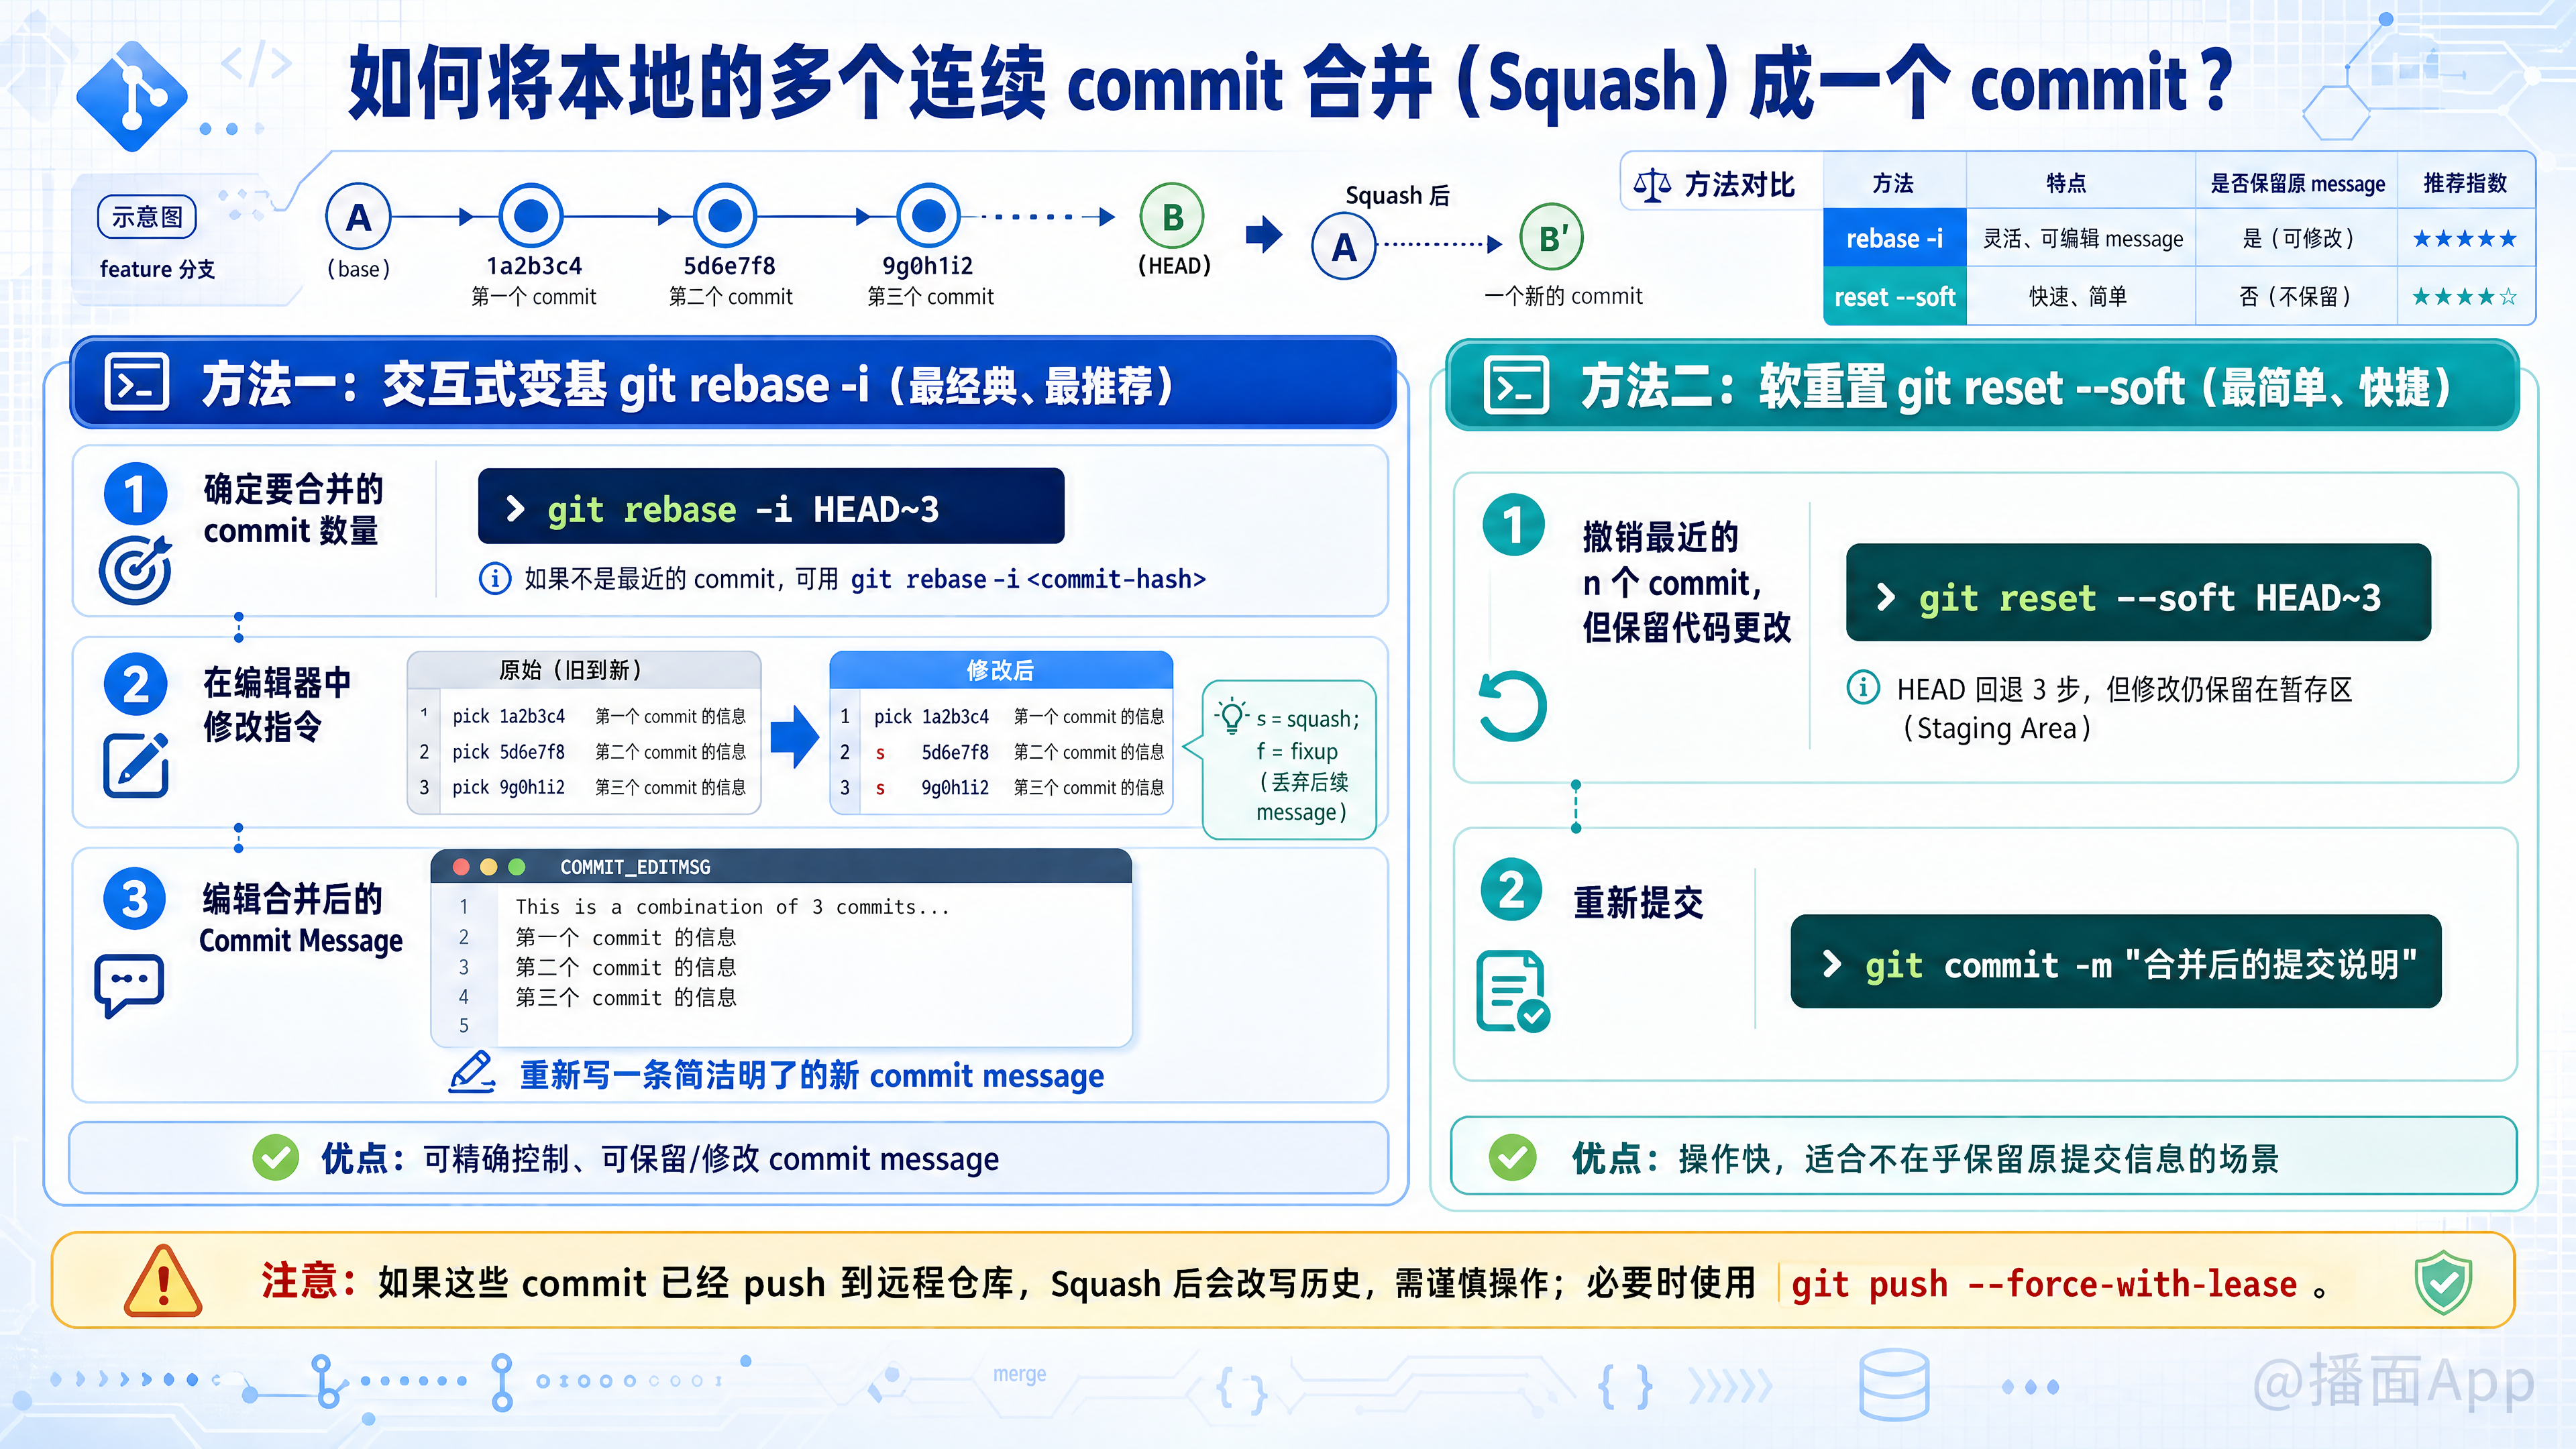2576x1449 pixels.
Task: Click the git rebase -i <commit-hash> hint text
Action: [x=1028, y=579]
